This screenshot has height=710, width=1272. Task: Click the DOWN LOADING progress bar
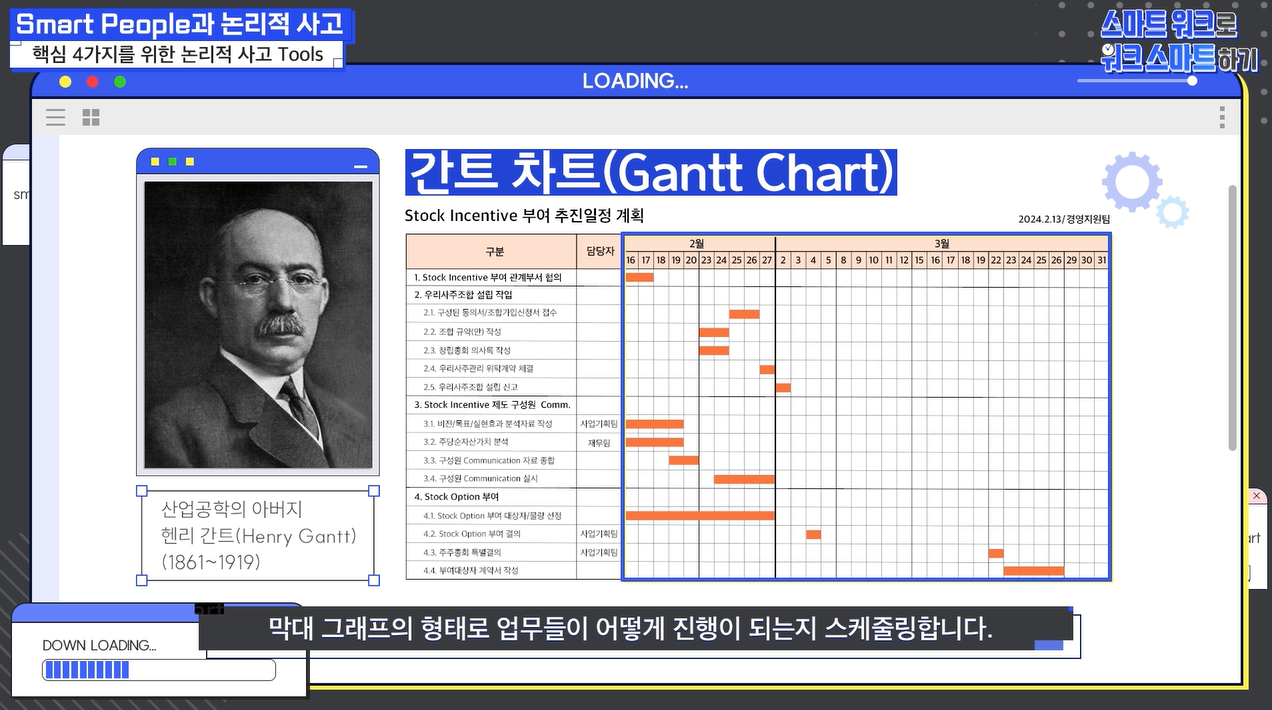point(158,670)
